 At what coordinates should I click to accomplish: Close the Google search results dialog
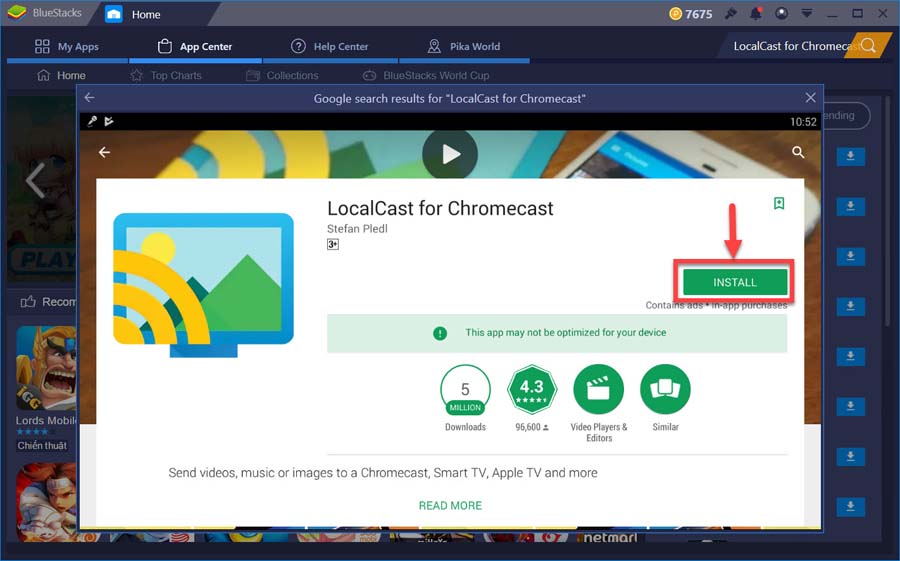810,98
